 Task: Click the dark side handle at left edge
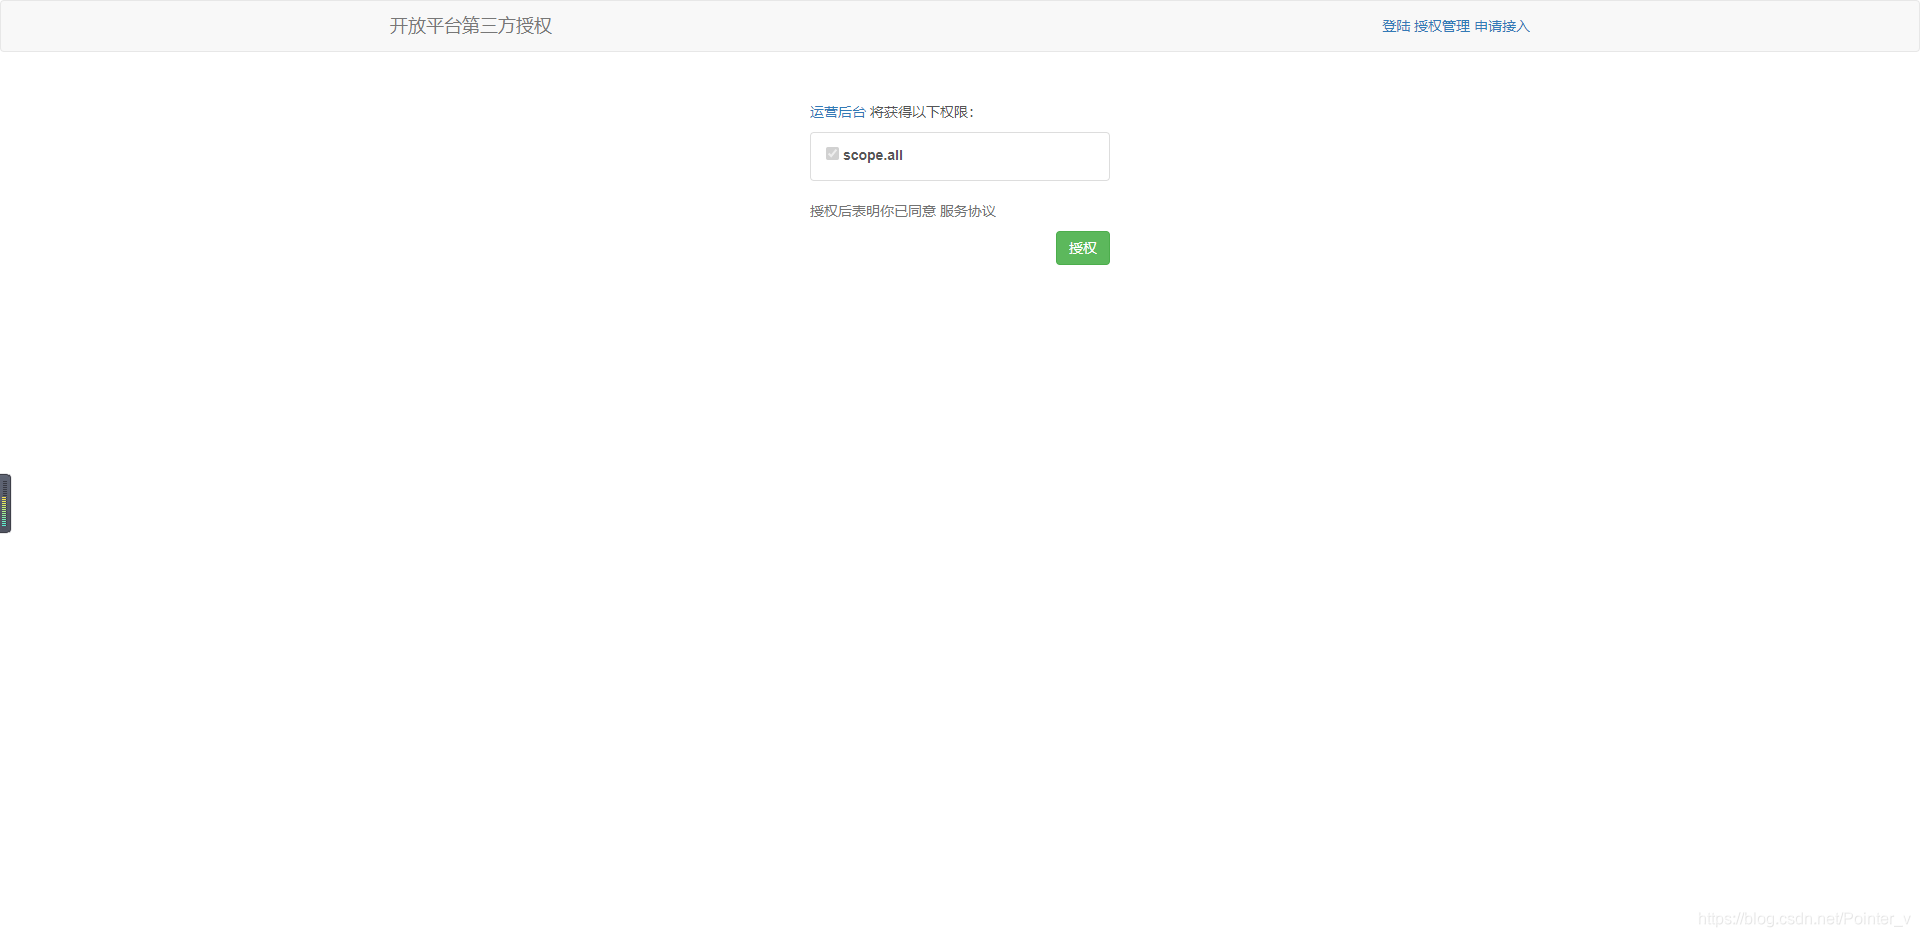[5, 503]
